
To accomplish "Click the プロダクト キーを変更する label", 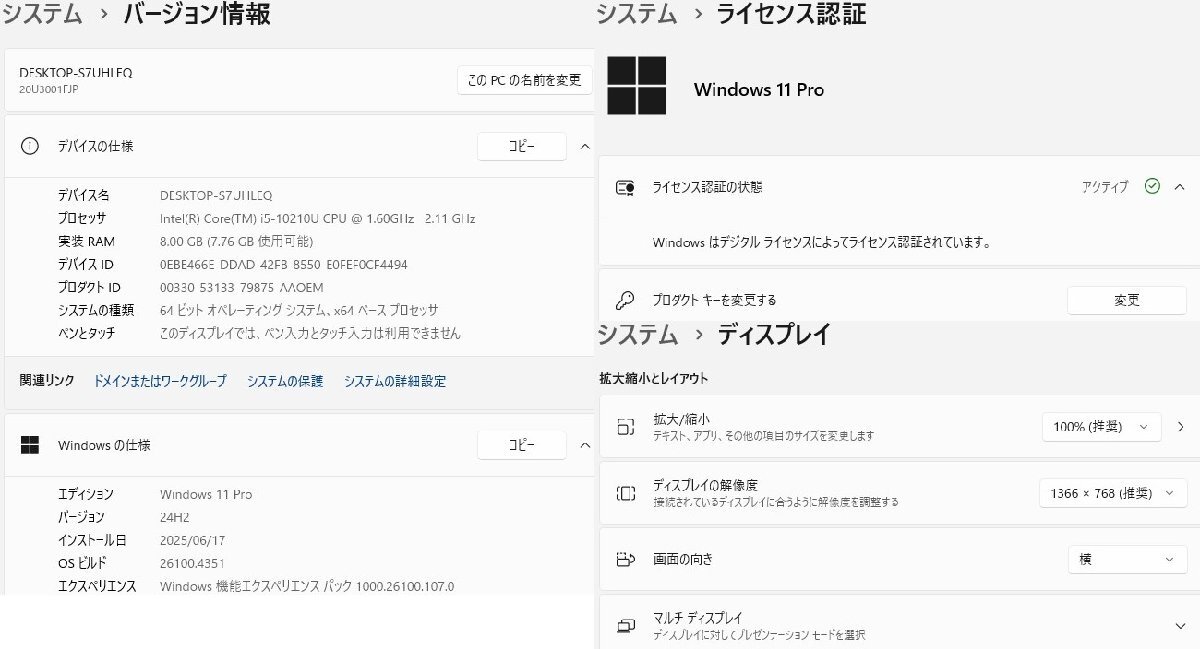I will point(714,300).
